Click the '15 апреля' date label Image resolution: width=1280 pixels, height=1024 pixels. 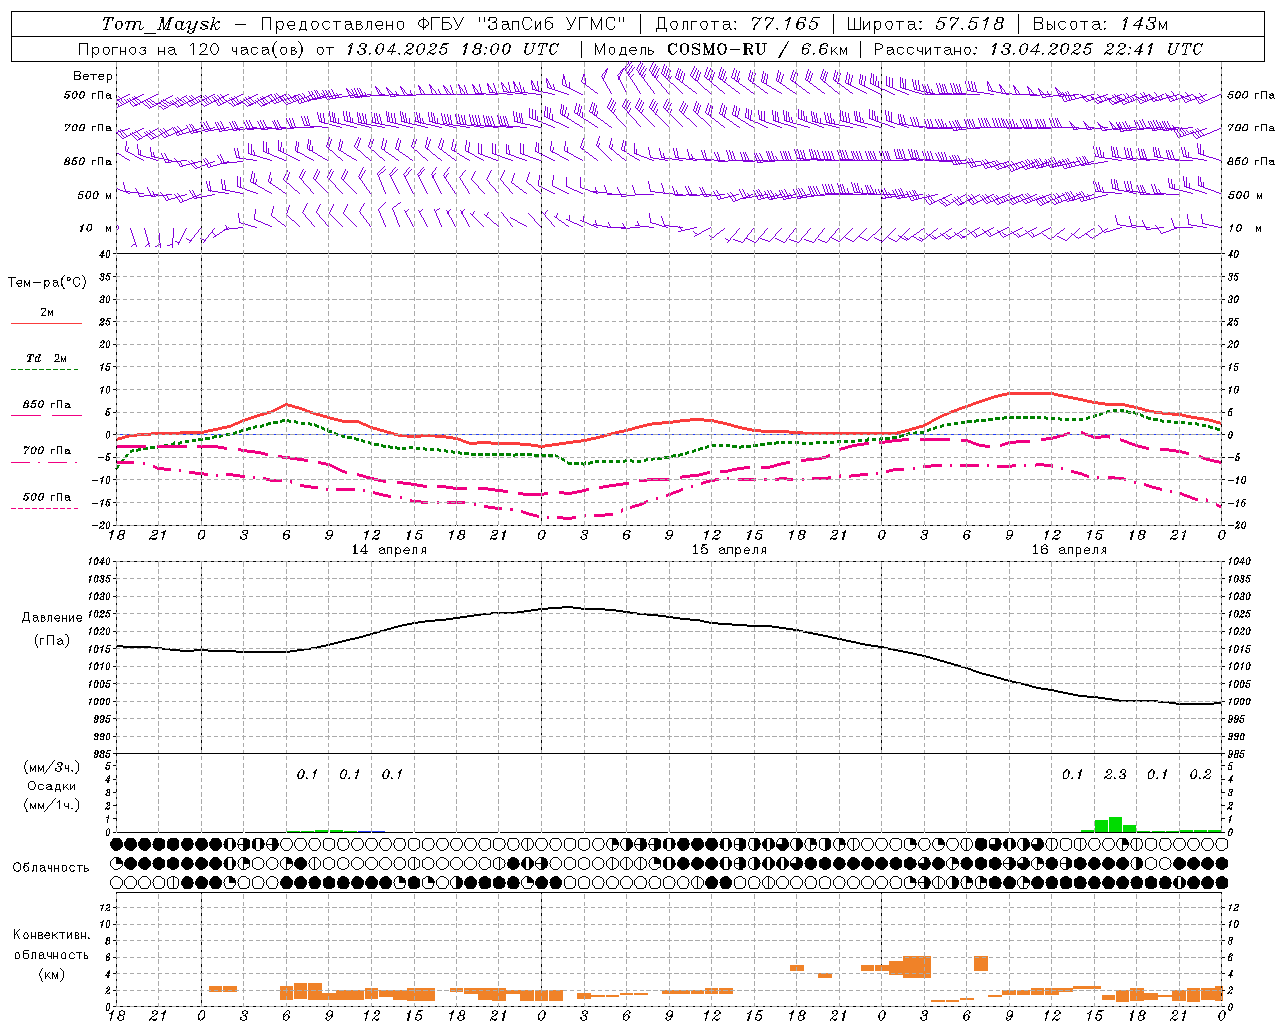729,550
